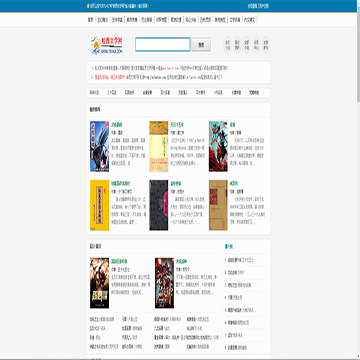Open the blue mecha book cover
This screenshot has height=360, width=360.
pos(99,146)
